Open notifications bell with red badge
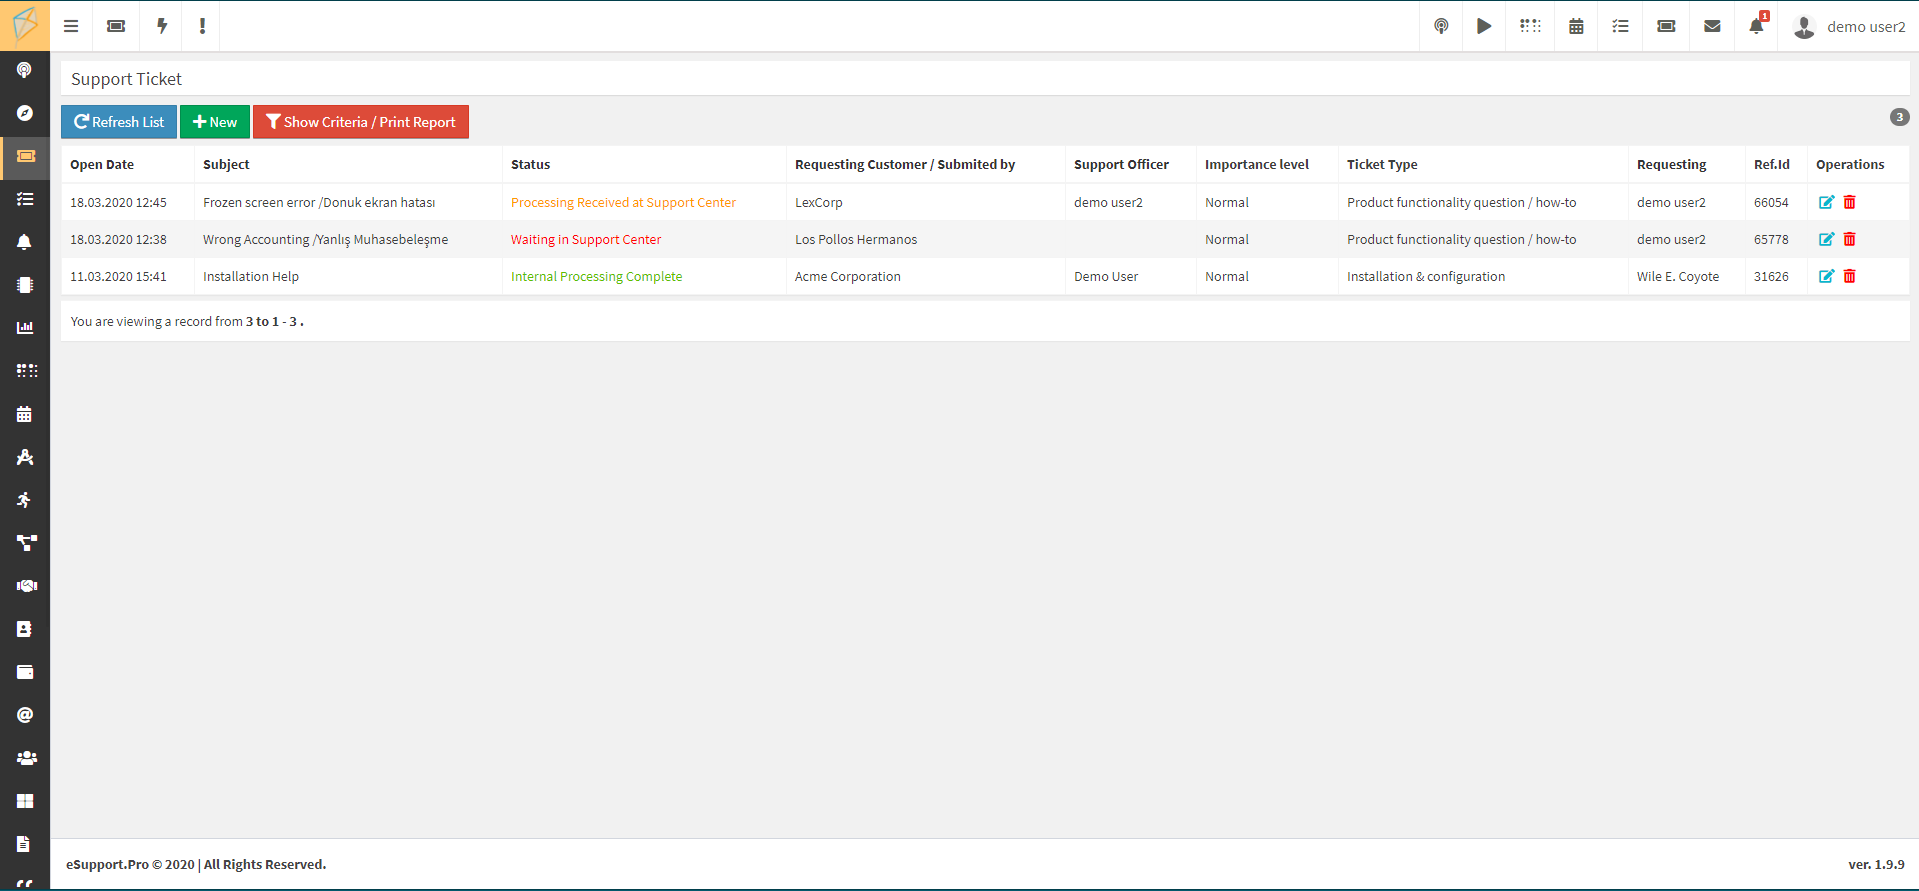The height and width of the screenshot is (891, 1919). 1757,25
